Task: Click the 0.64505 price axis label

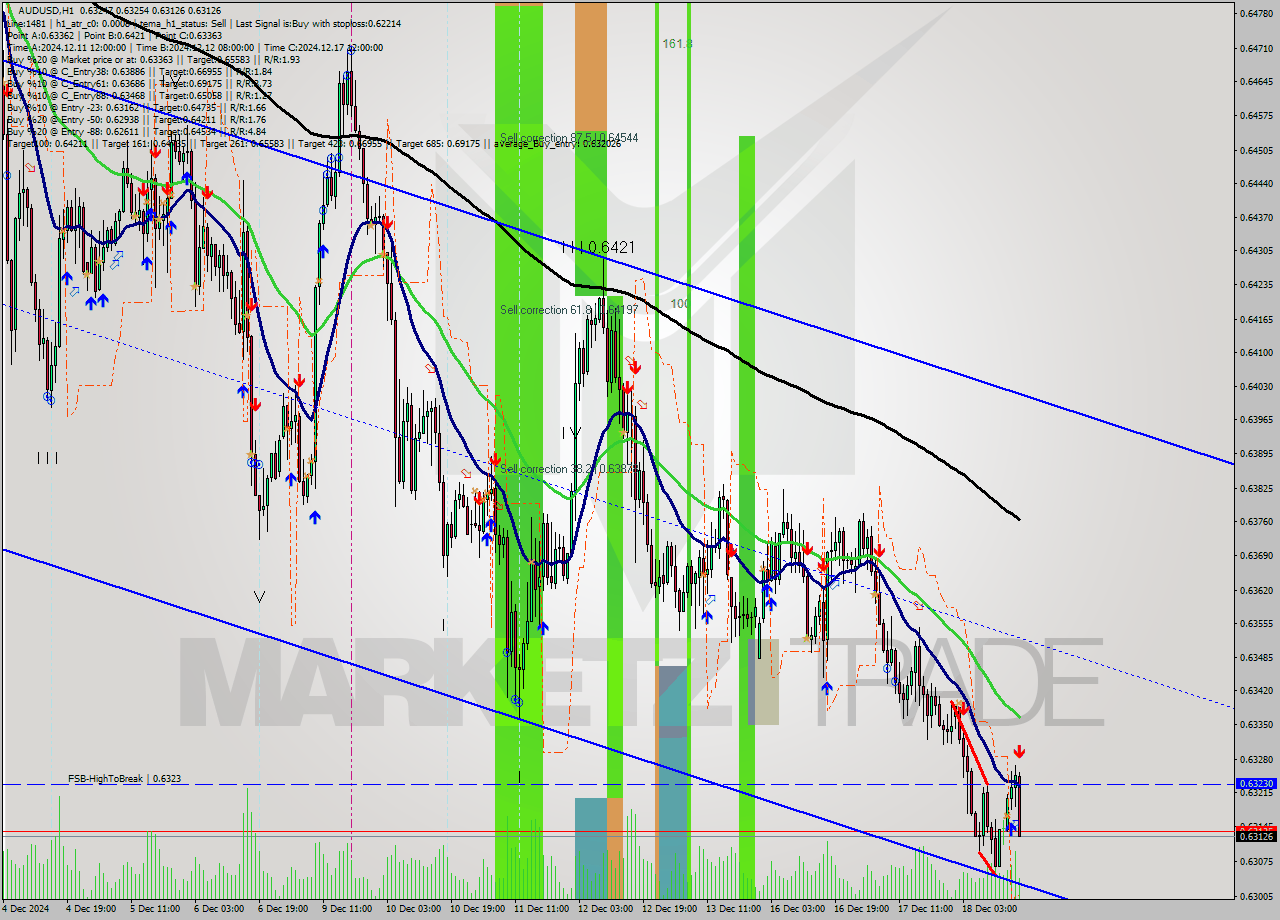Action: point(1257,151)
